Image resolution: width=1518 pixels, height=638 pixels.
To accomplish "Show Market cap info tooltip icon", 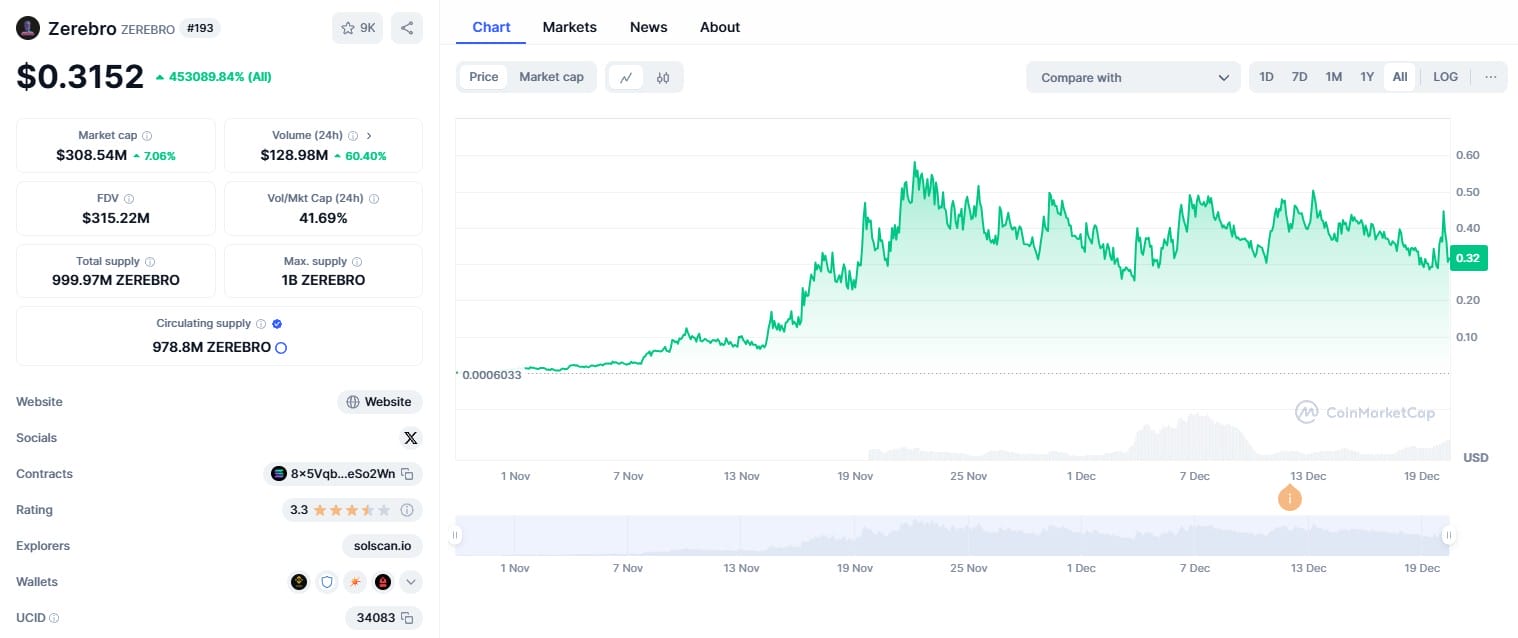I will coord(147,135).
